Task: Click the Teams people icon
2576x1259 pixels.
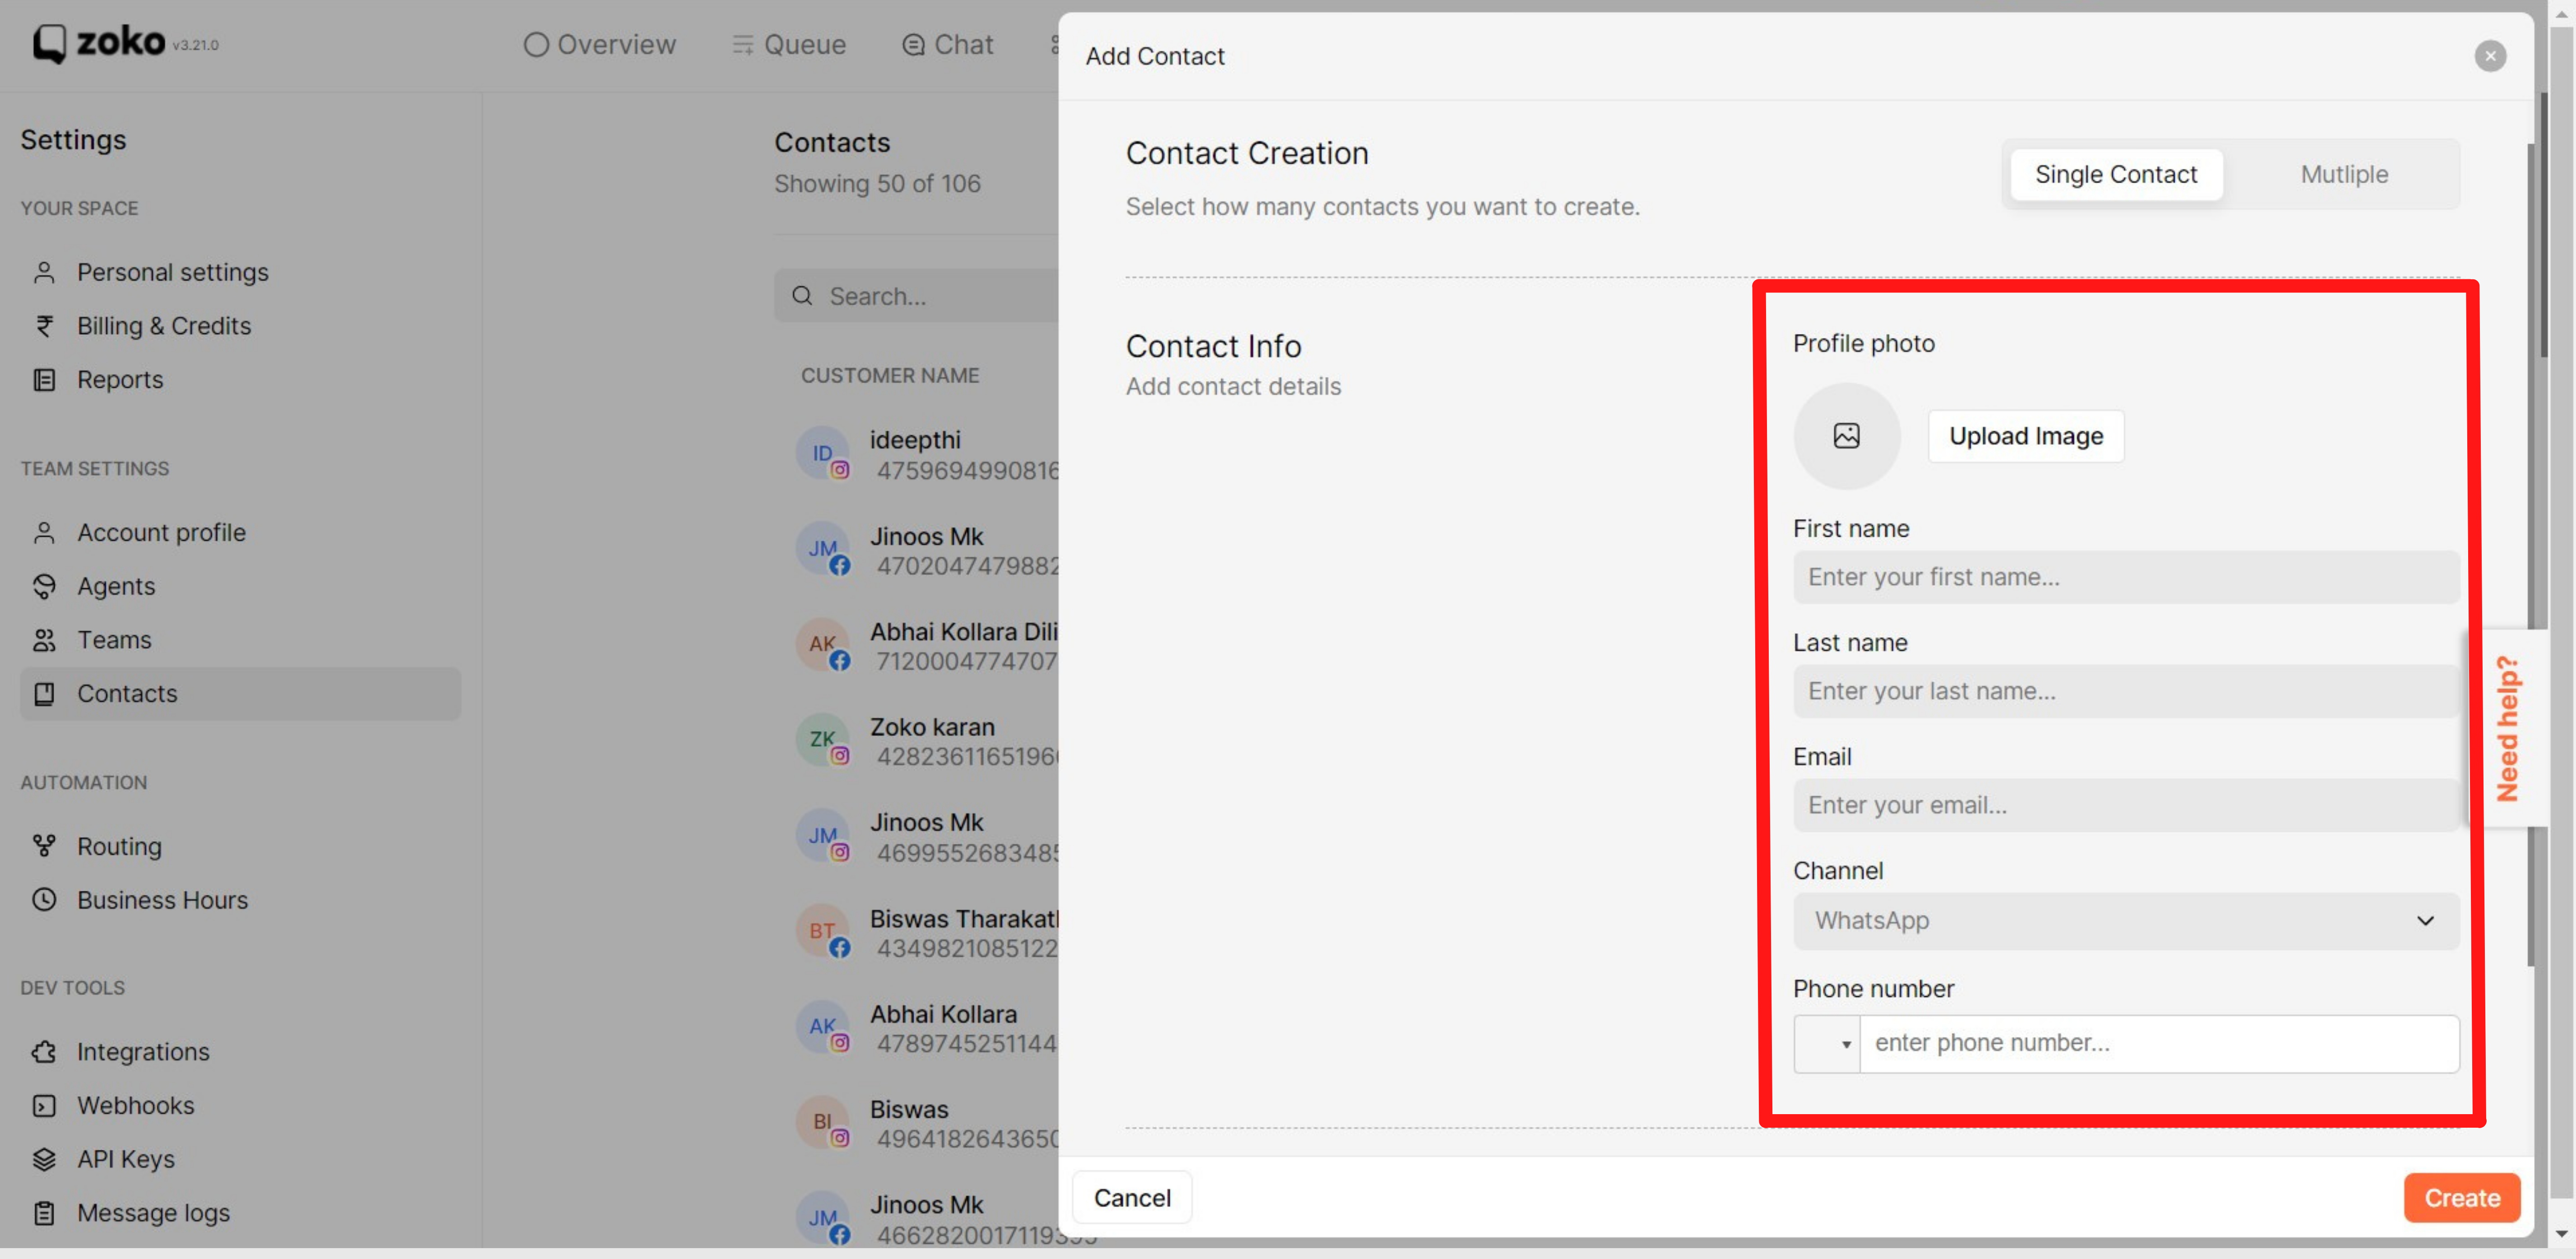Action: click(44, 640)
